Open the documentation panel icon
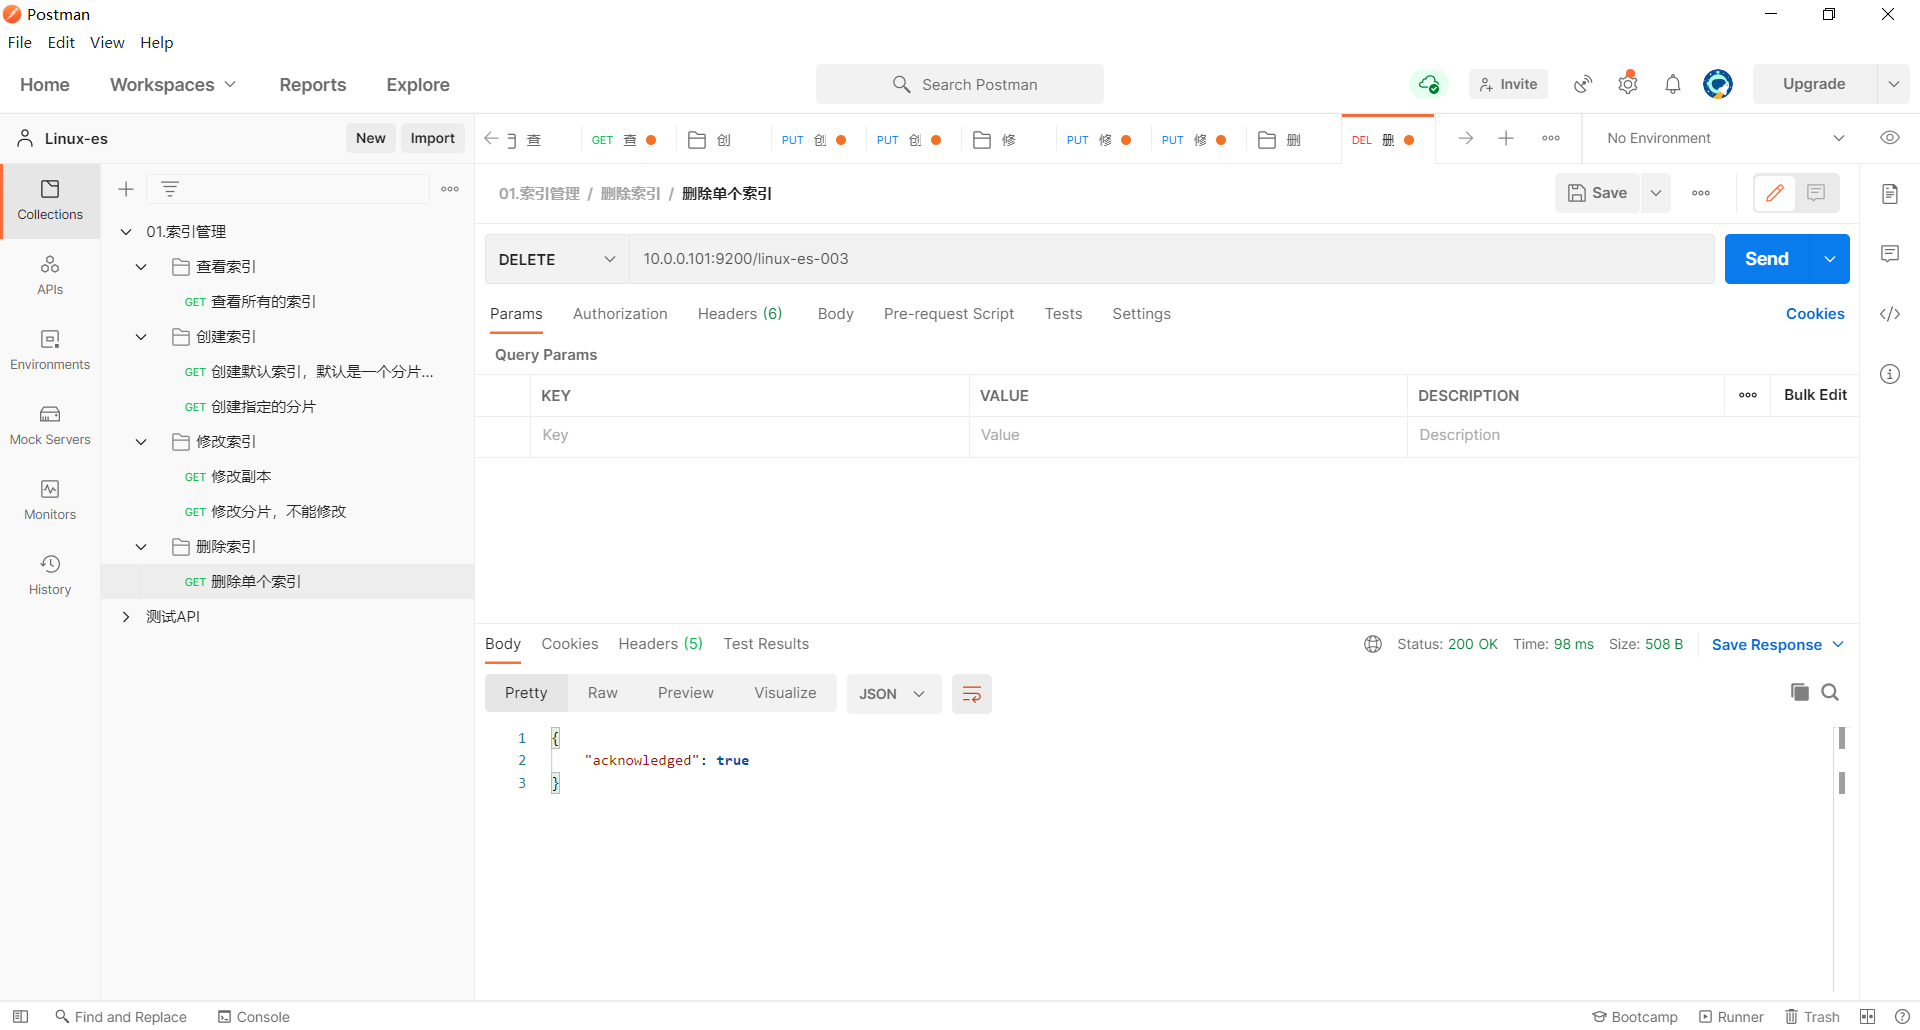Image resolution: width=1920 pixels, height=1030 pixels. pyautogui.click(x=1890, y=193)
